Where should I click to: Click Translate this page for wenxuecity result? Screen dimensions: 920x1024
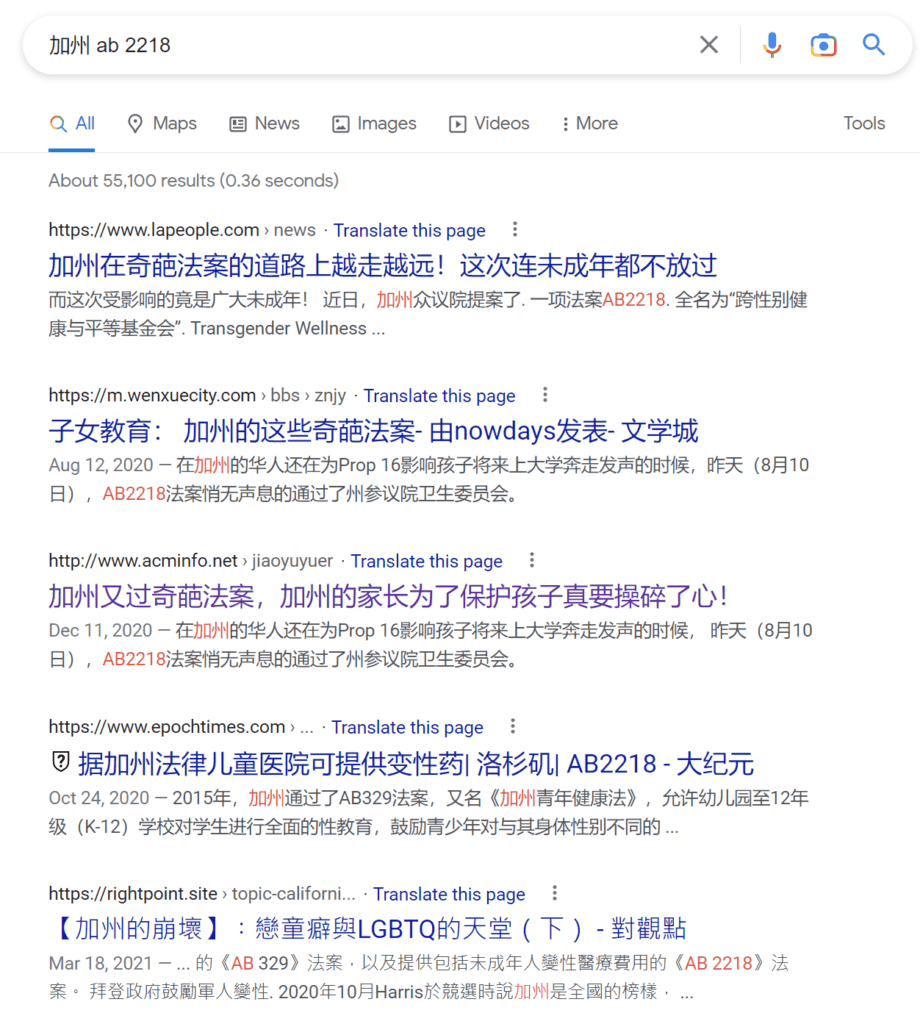(x=439, y=396)
